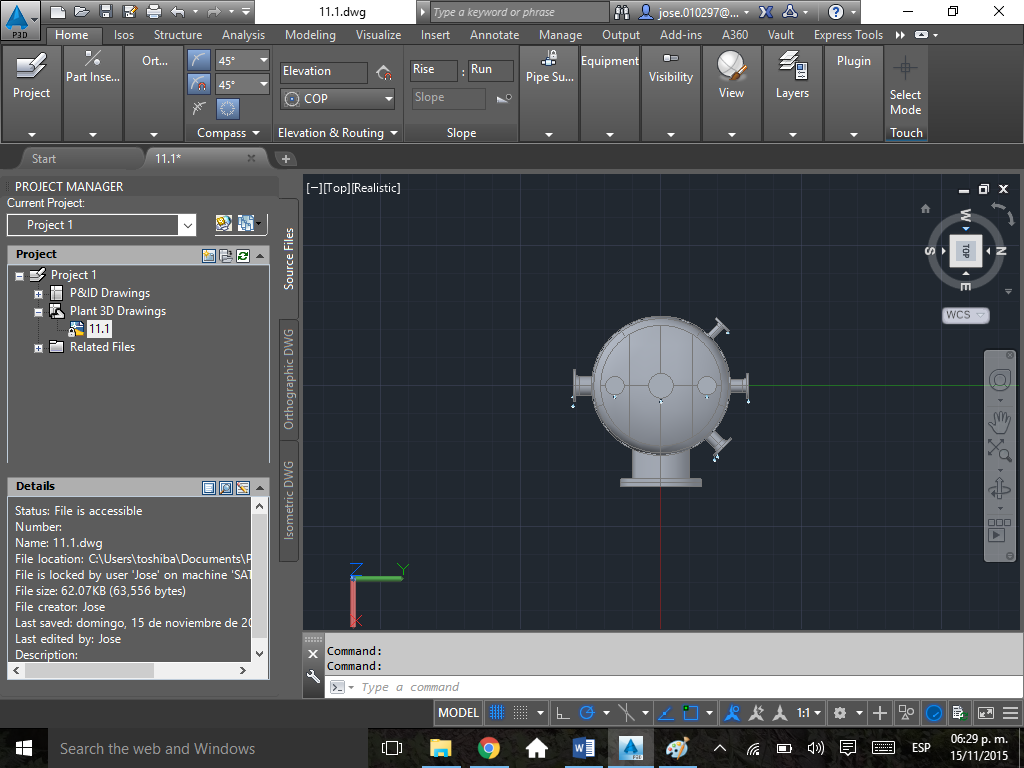Expand the Related Files tree node
This screenshot has height=768, width=1024.
(x=39, y=348)
